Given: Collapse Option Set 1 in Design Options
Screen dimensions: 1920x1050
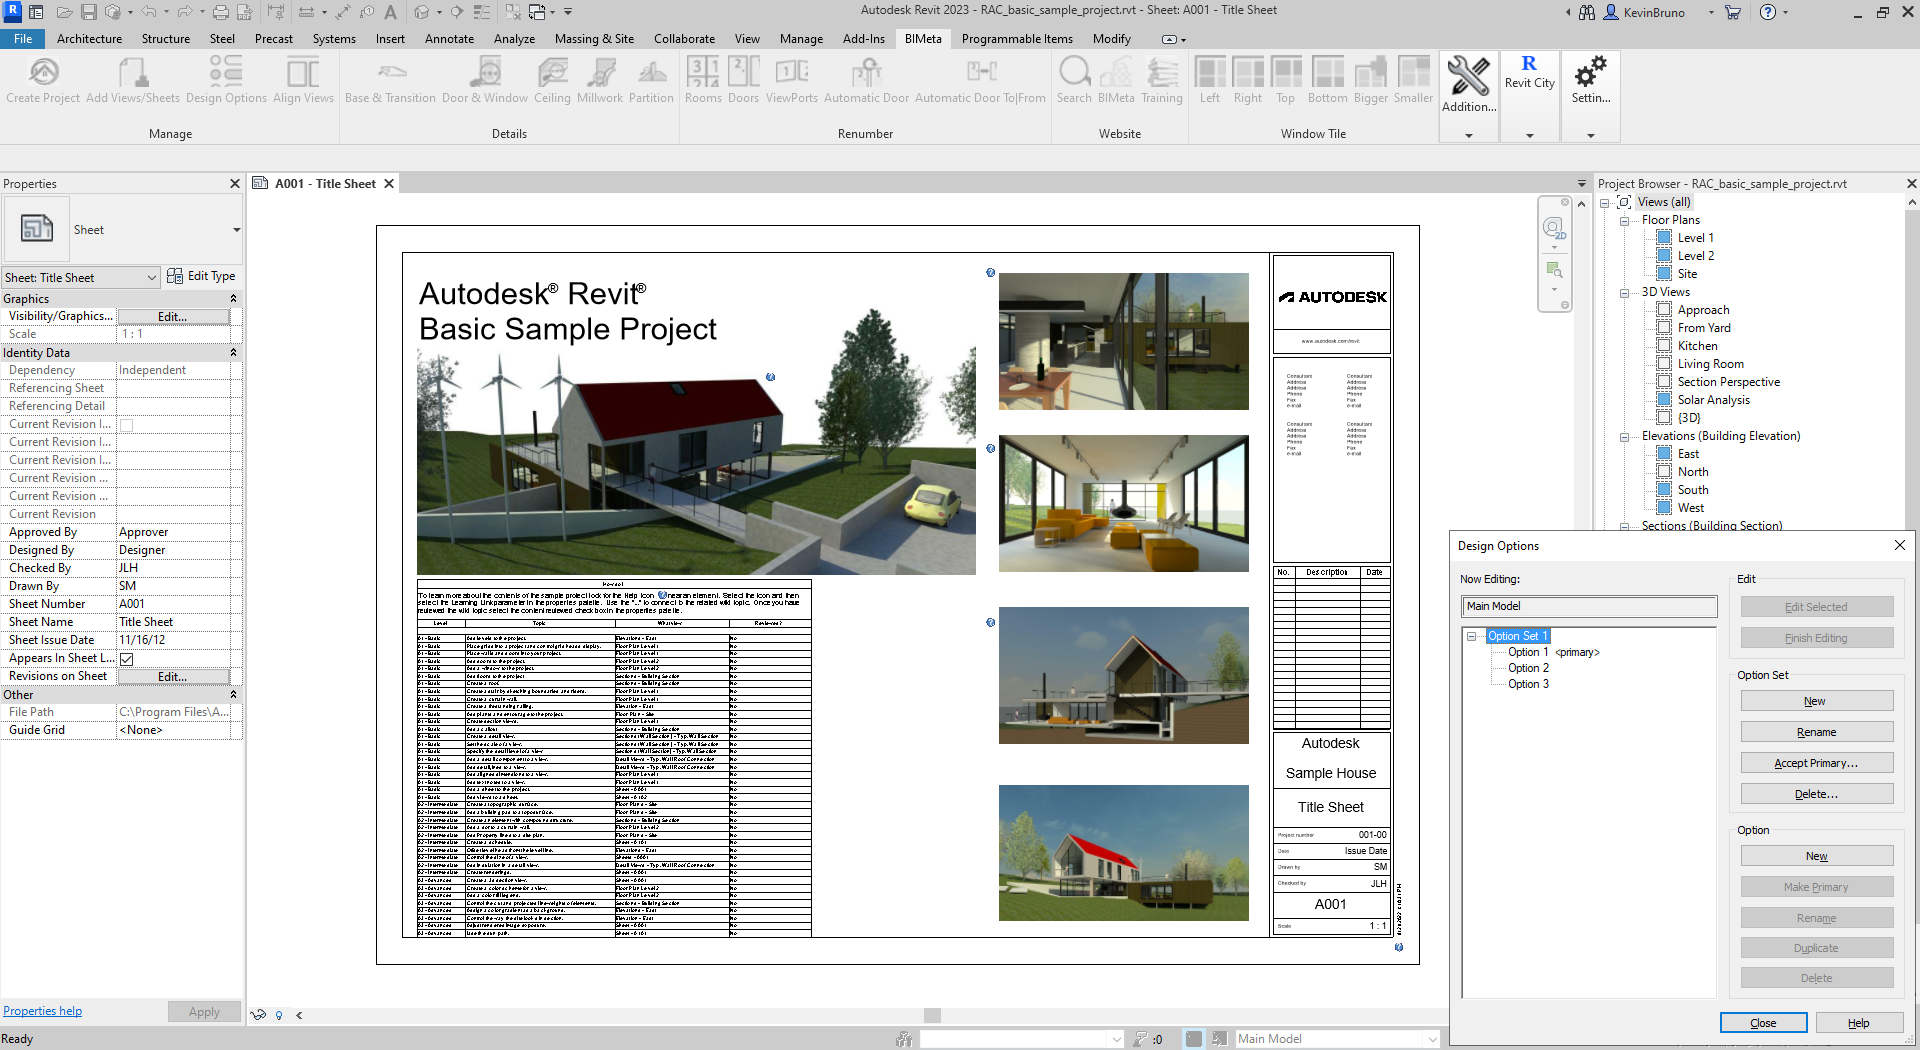Looking at the screenshot, I should [1472, 637].
